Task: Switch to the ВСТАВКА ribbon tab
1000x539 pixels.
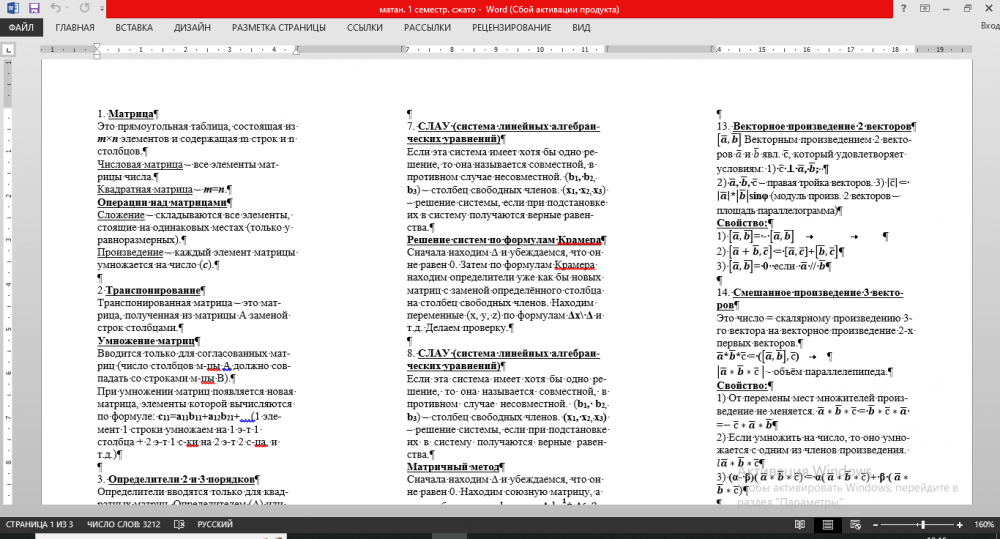Action: click(x=134, y=27)
